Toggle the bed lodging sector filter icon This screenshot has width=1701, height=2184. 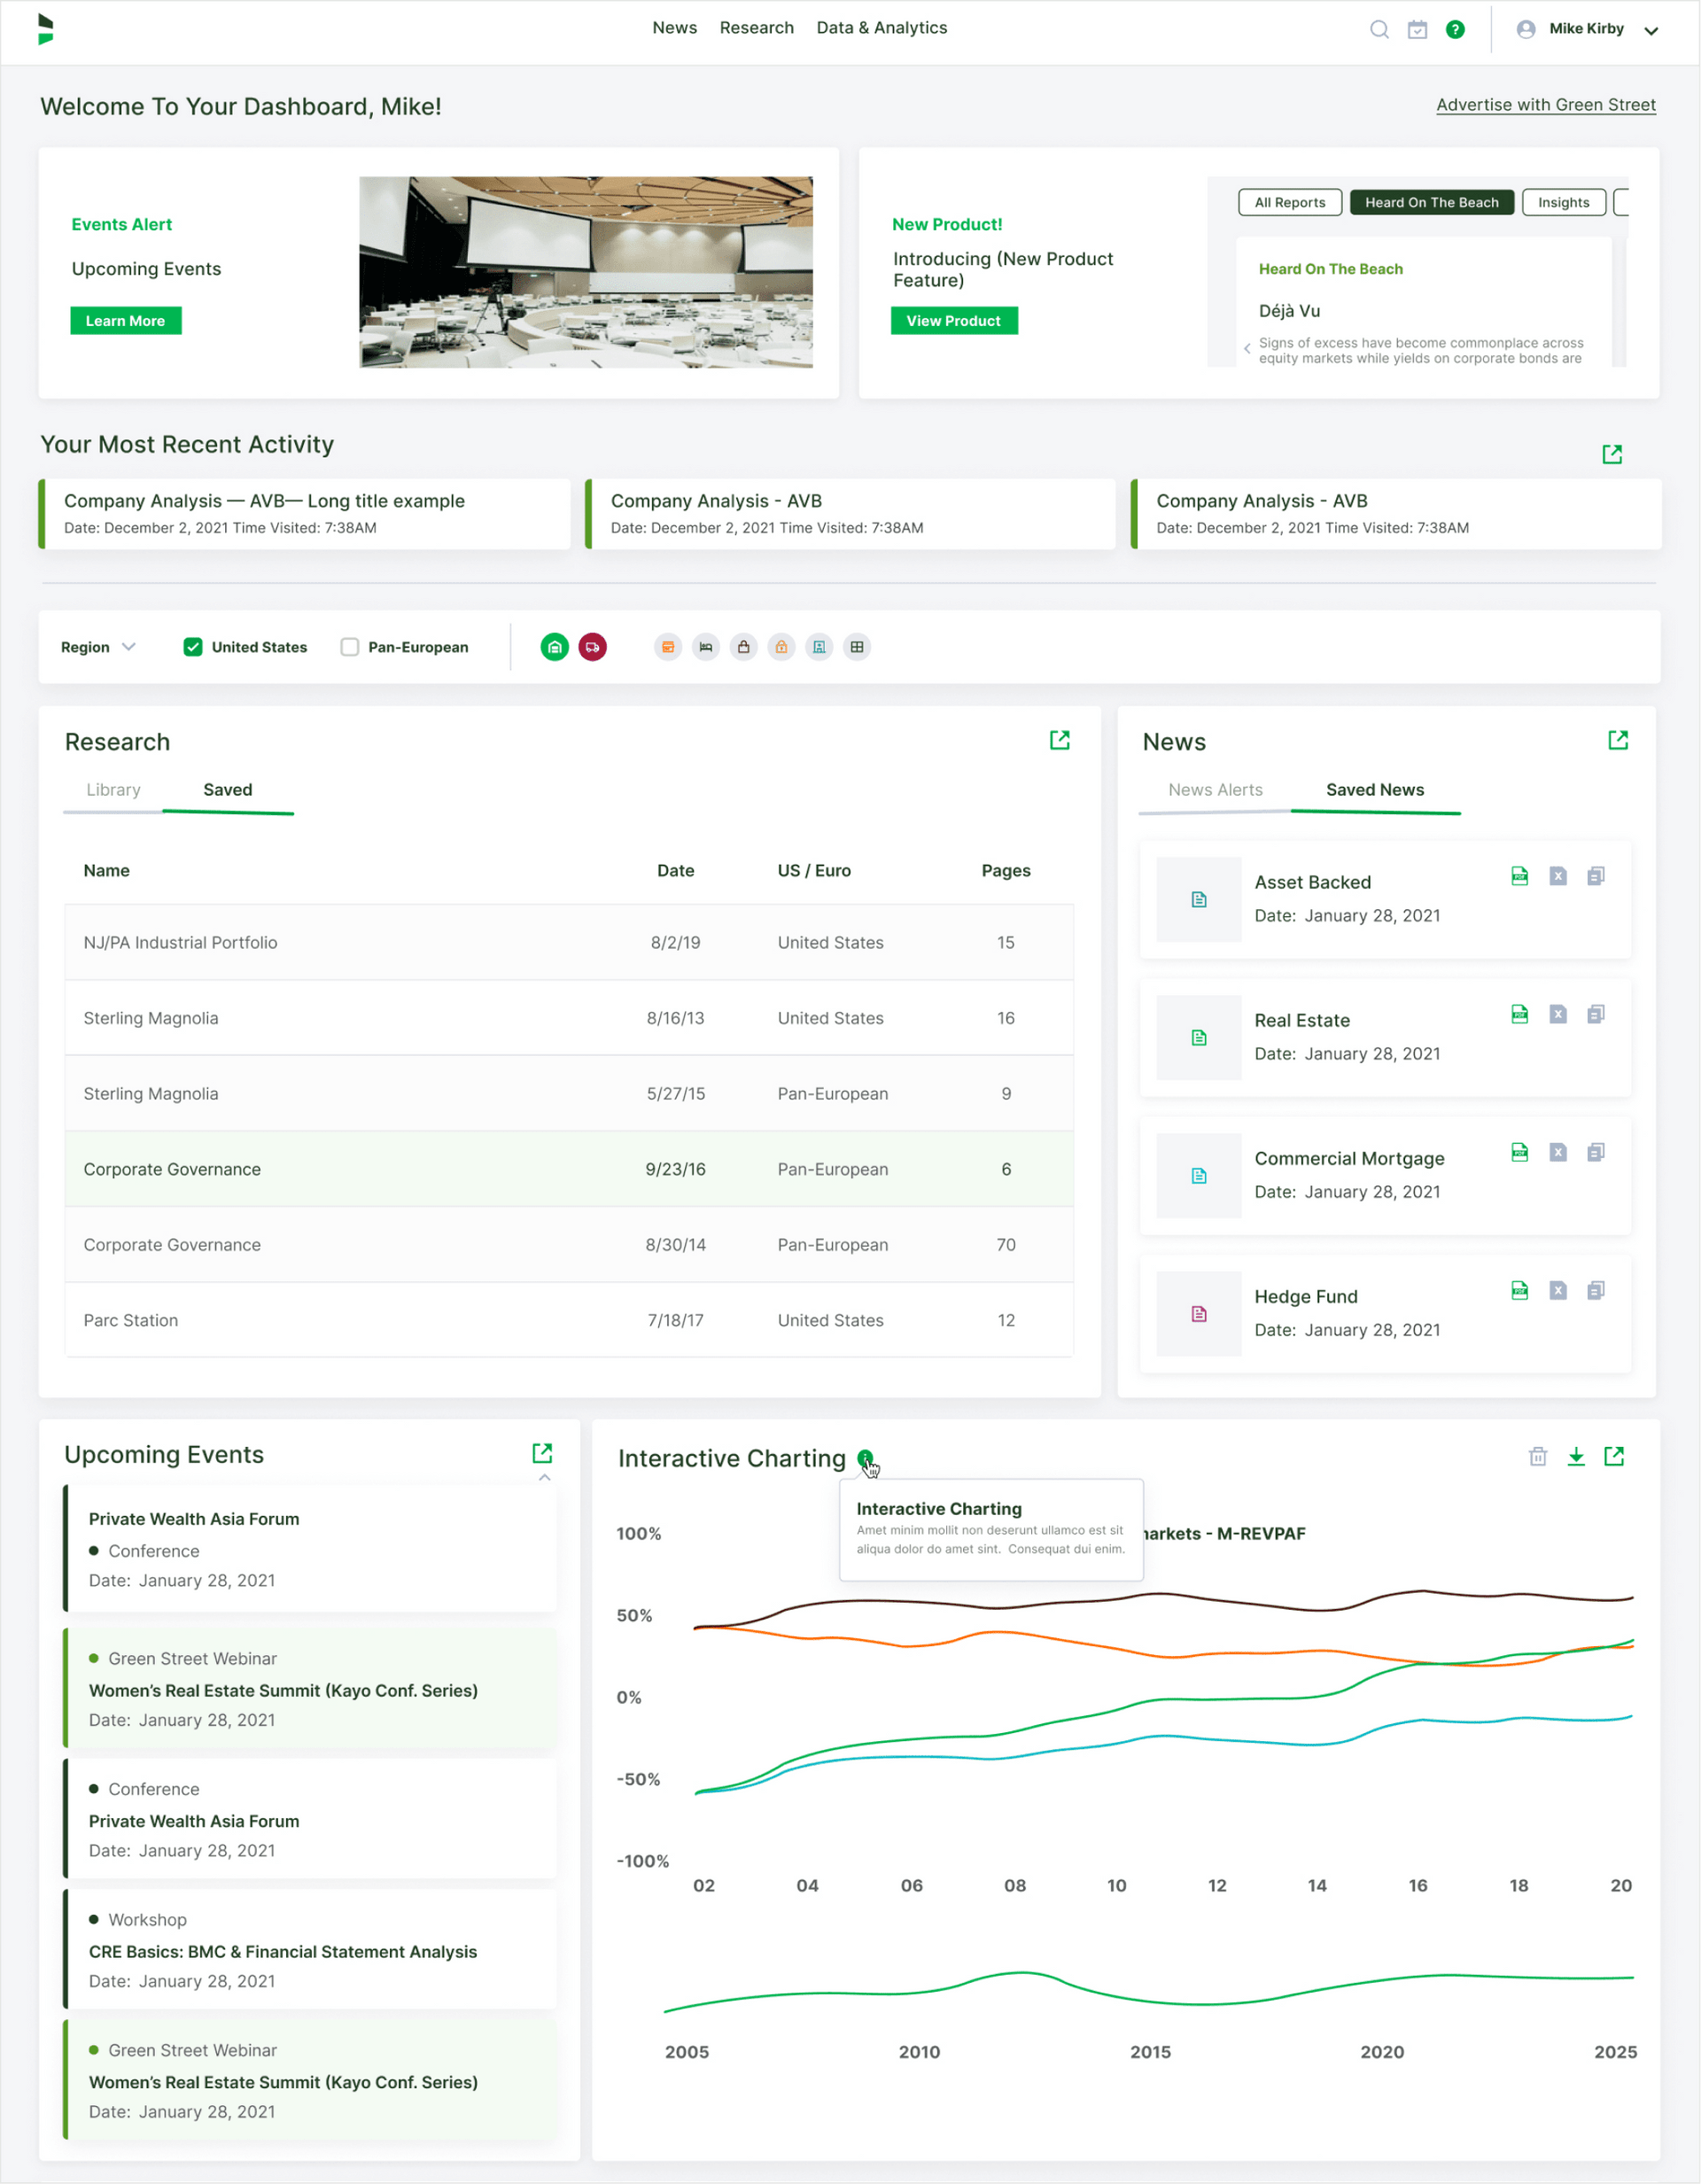click(706, 647)
